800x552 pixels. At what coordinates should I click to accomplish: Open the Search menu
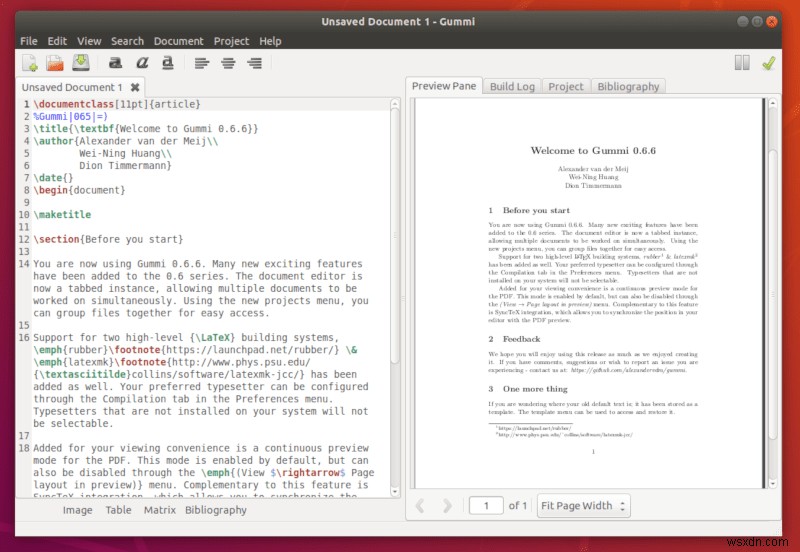tap(127, 41)
